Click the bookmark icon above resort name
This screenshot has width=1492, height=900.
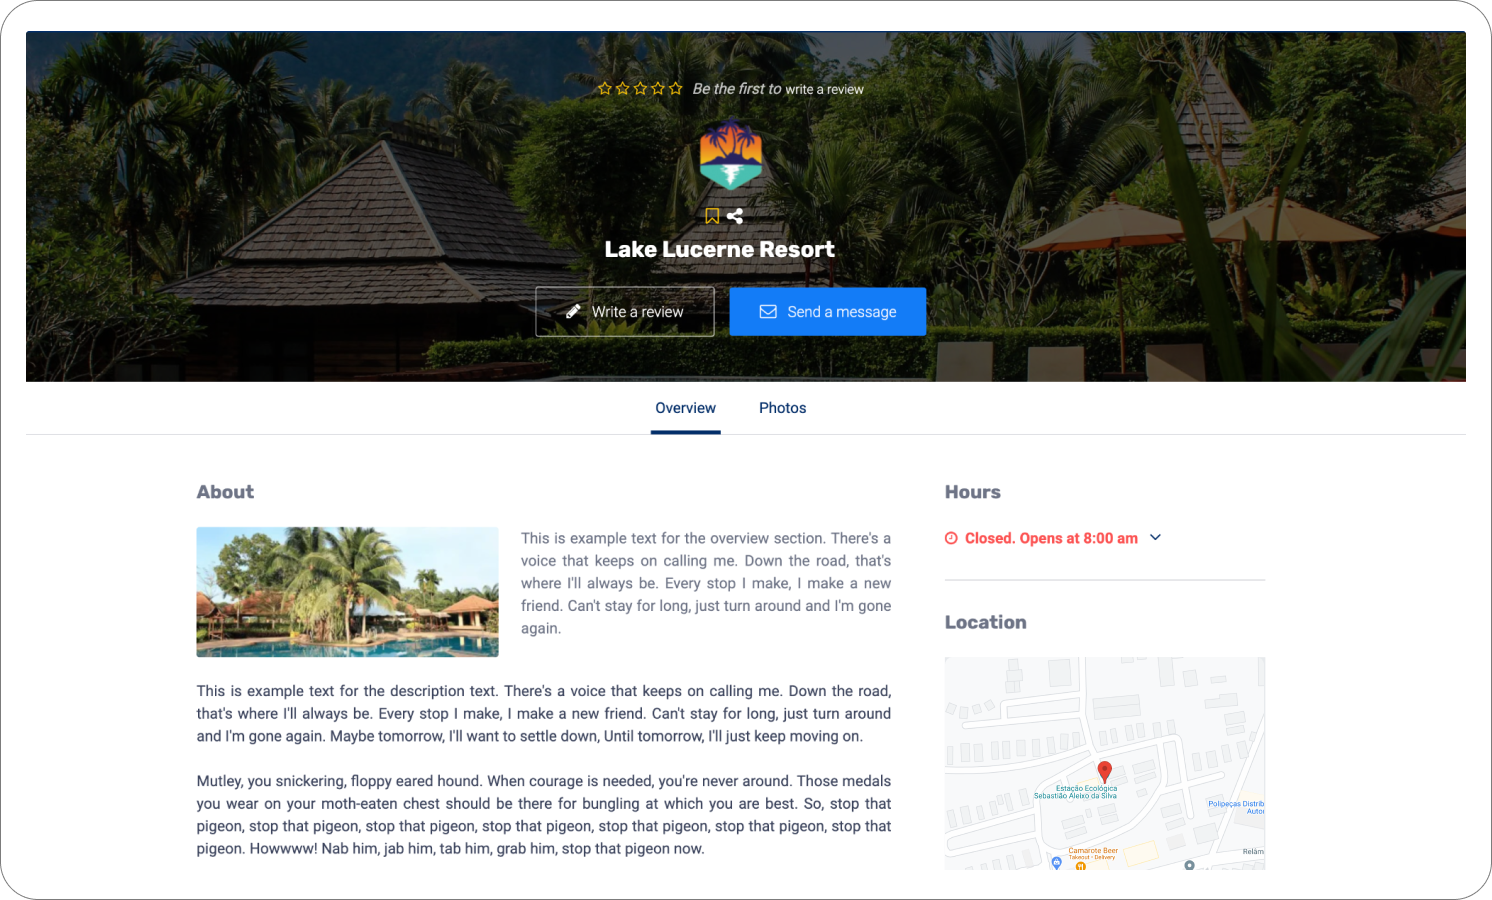pos(712,216)
